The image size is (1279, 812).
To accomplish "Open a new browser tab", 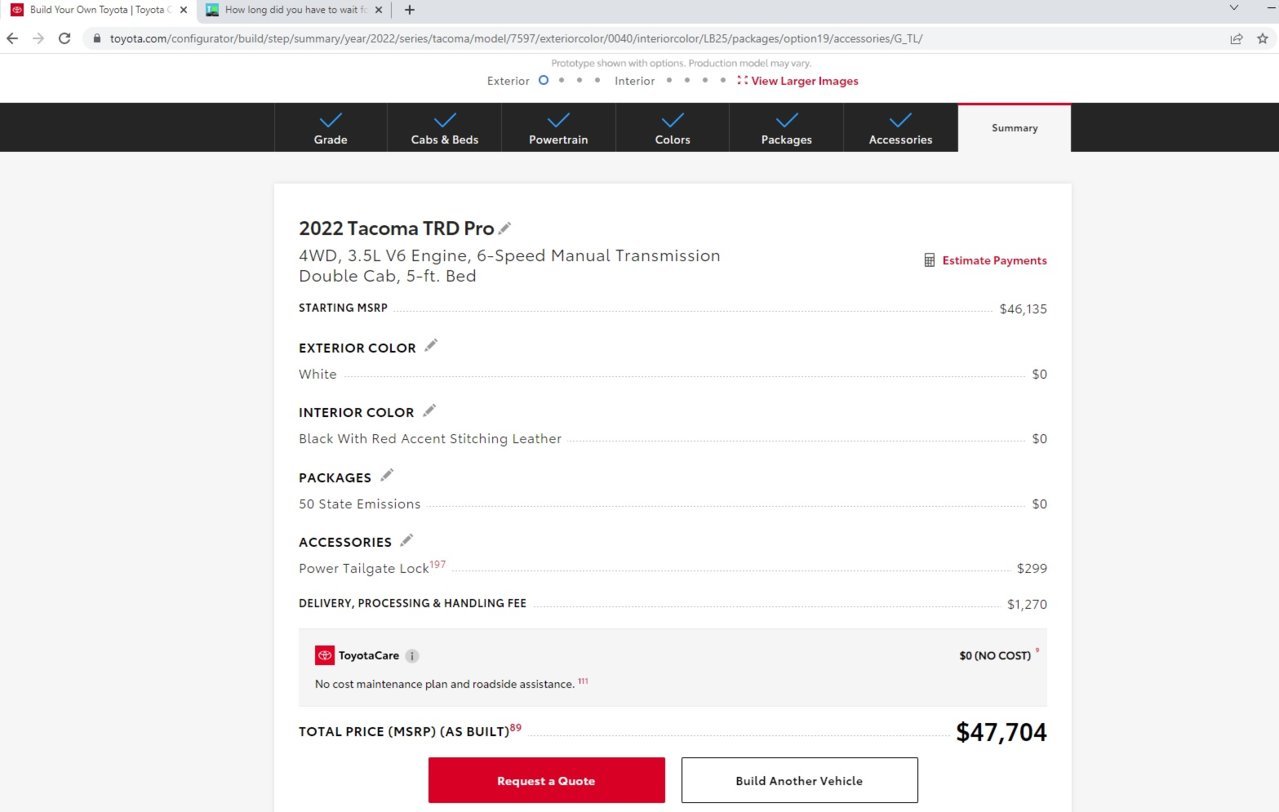I will coord(409,10).
